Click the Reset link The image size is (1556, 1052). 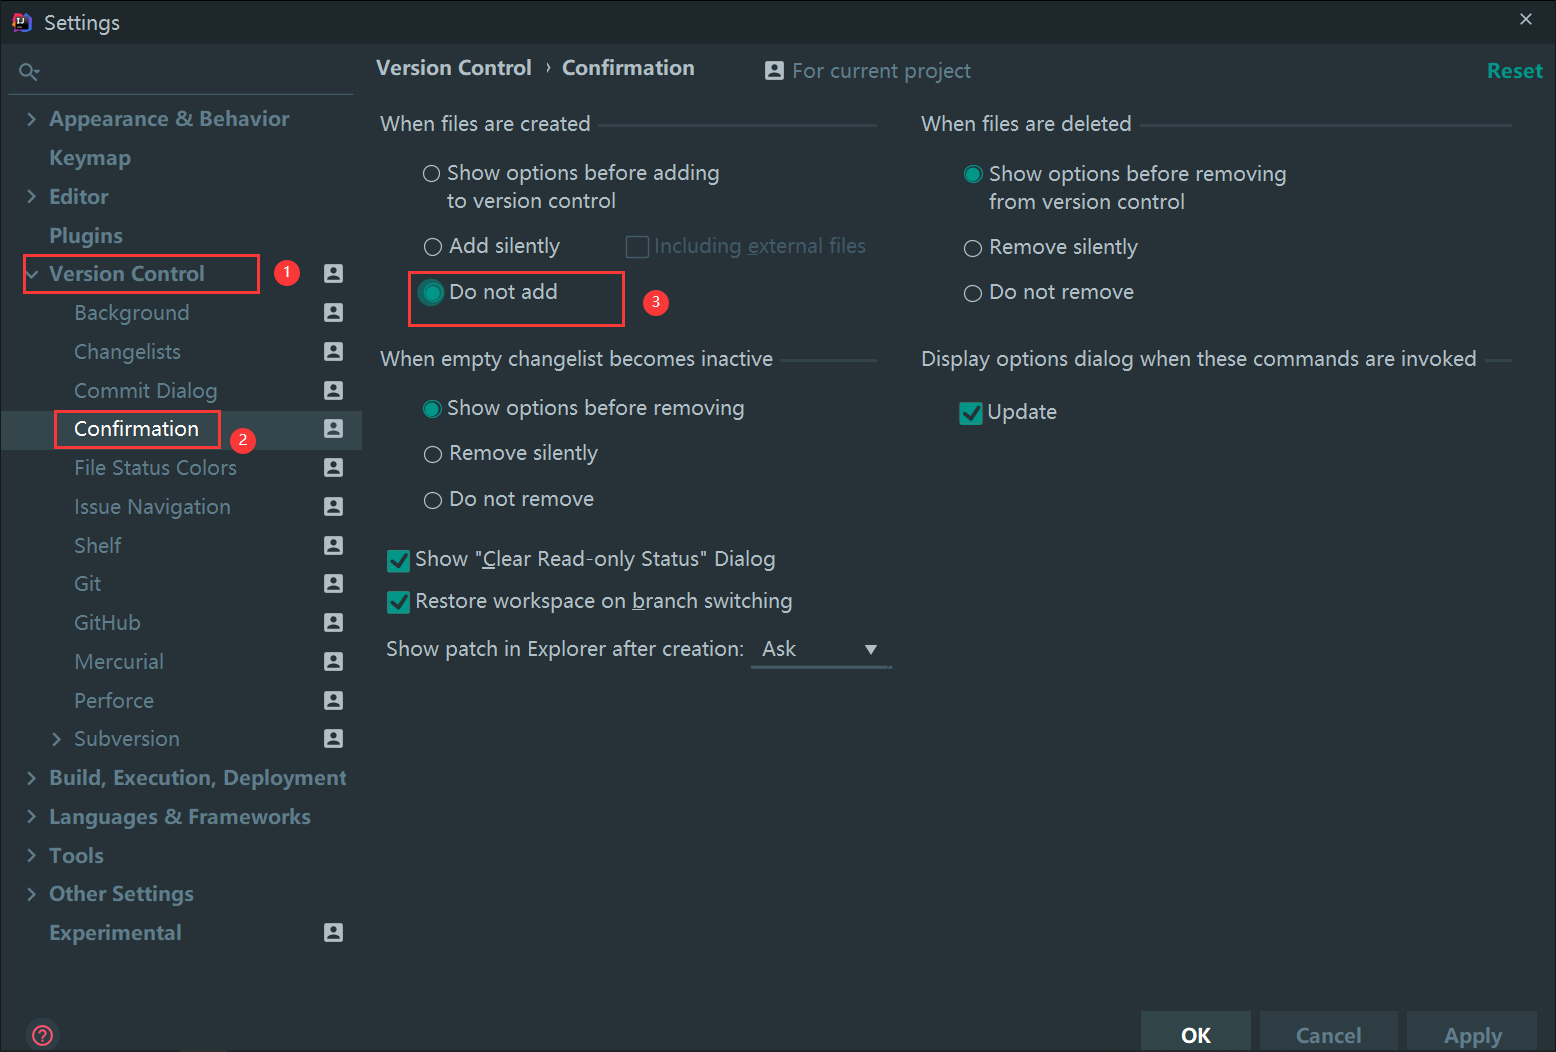pos(1514,71)
